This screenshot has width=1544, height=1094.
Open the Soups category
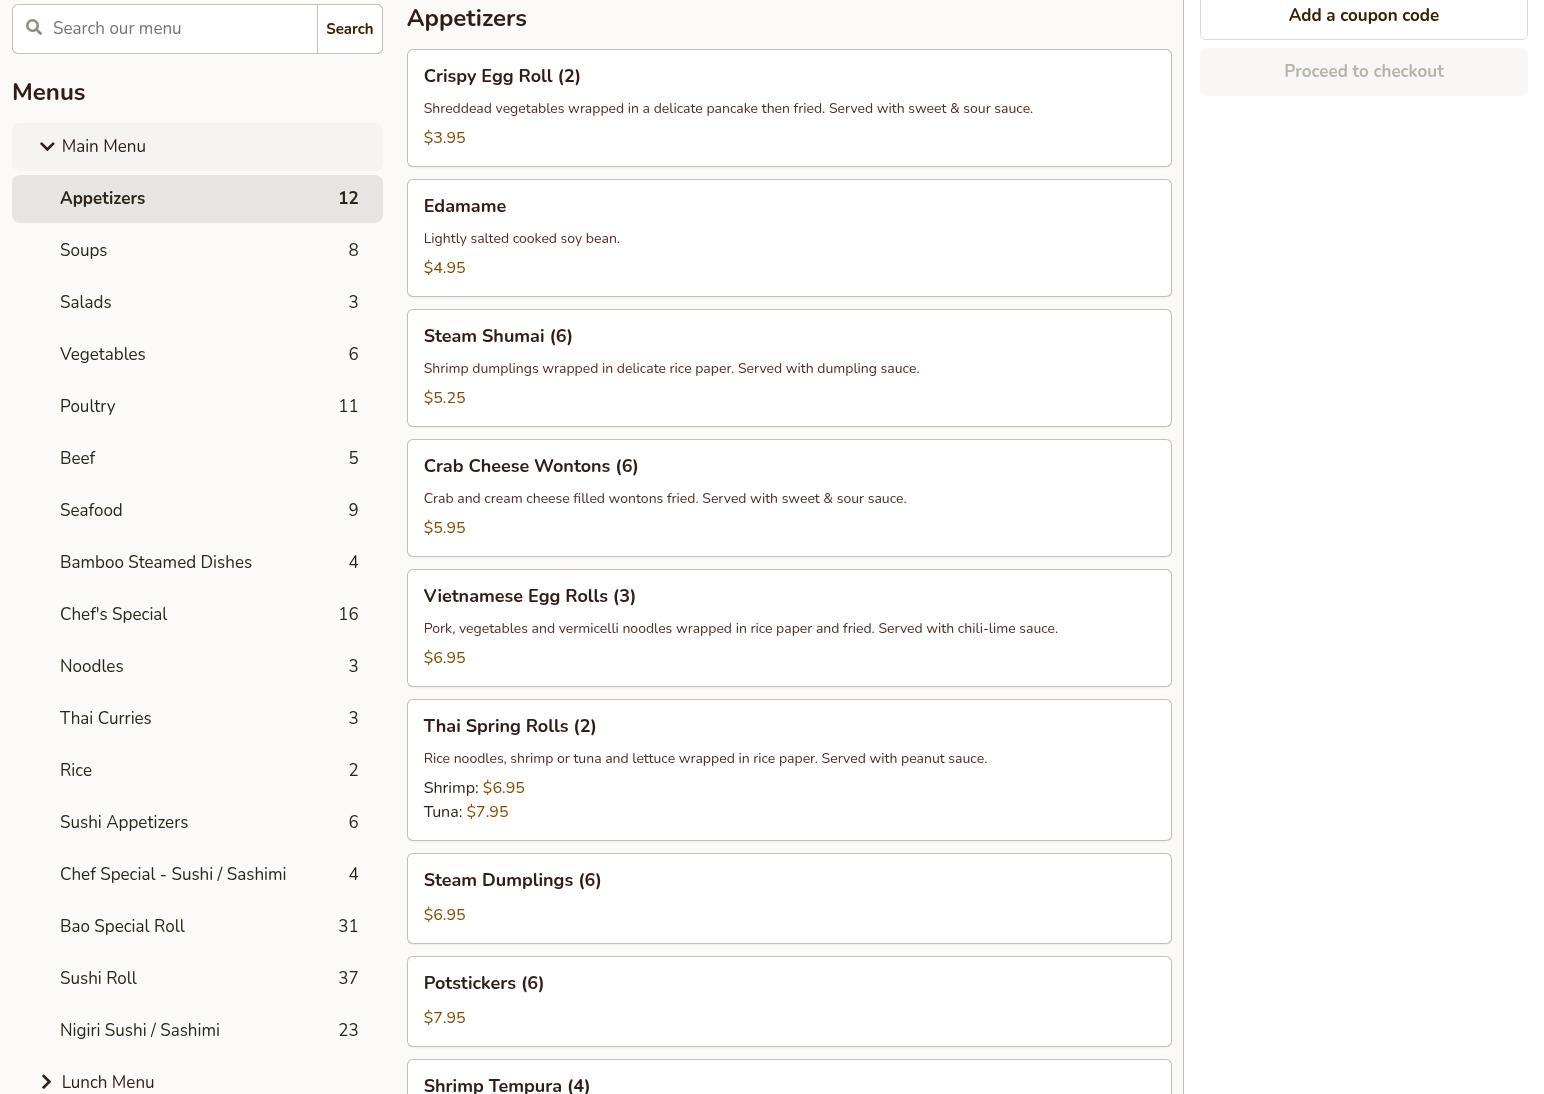[197, 250]
